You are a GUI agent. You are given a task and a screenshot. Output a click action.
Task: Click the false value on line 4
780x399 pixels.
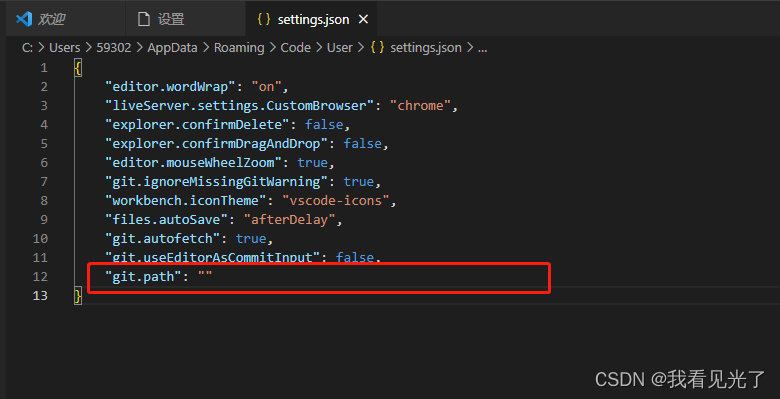click(x=324, y=124)
